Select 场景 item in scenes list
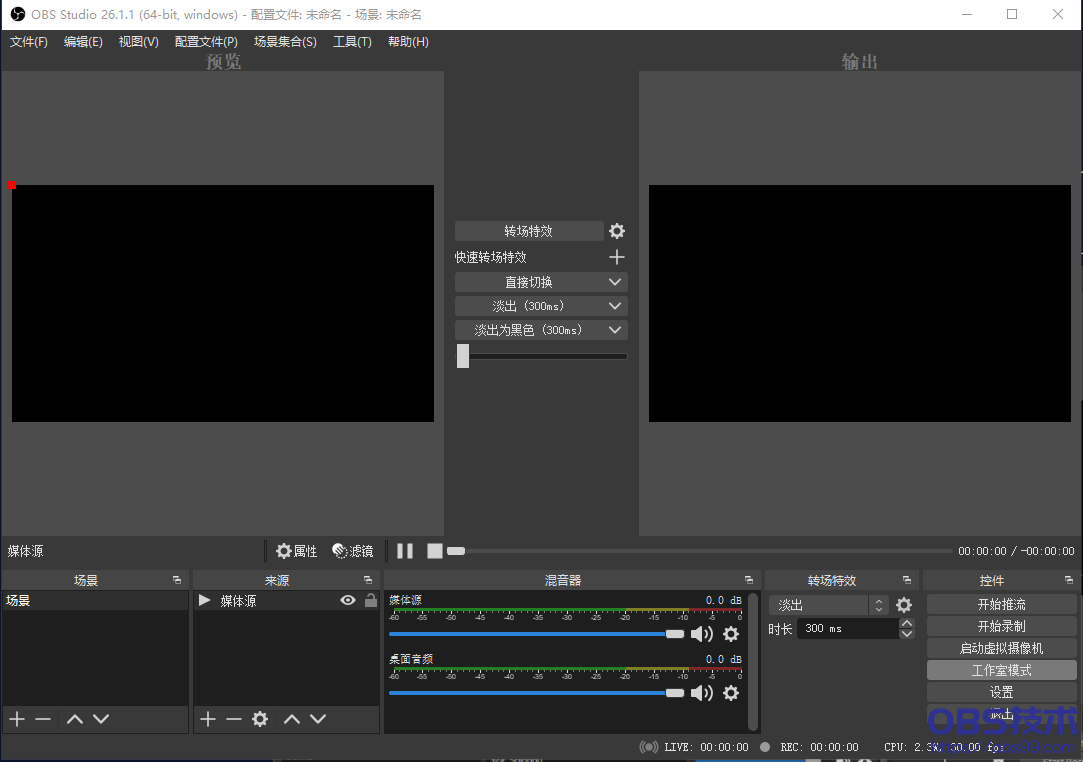The width and height of the screenshot is (1083, 762). click(x=95, y=600)
